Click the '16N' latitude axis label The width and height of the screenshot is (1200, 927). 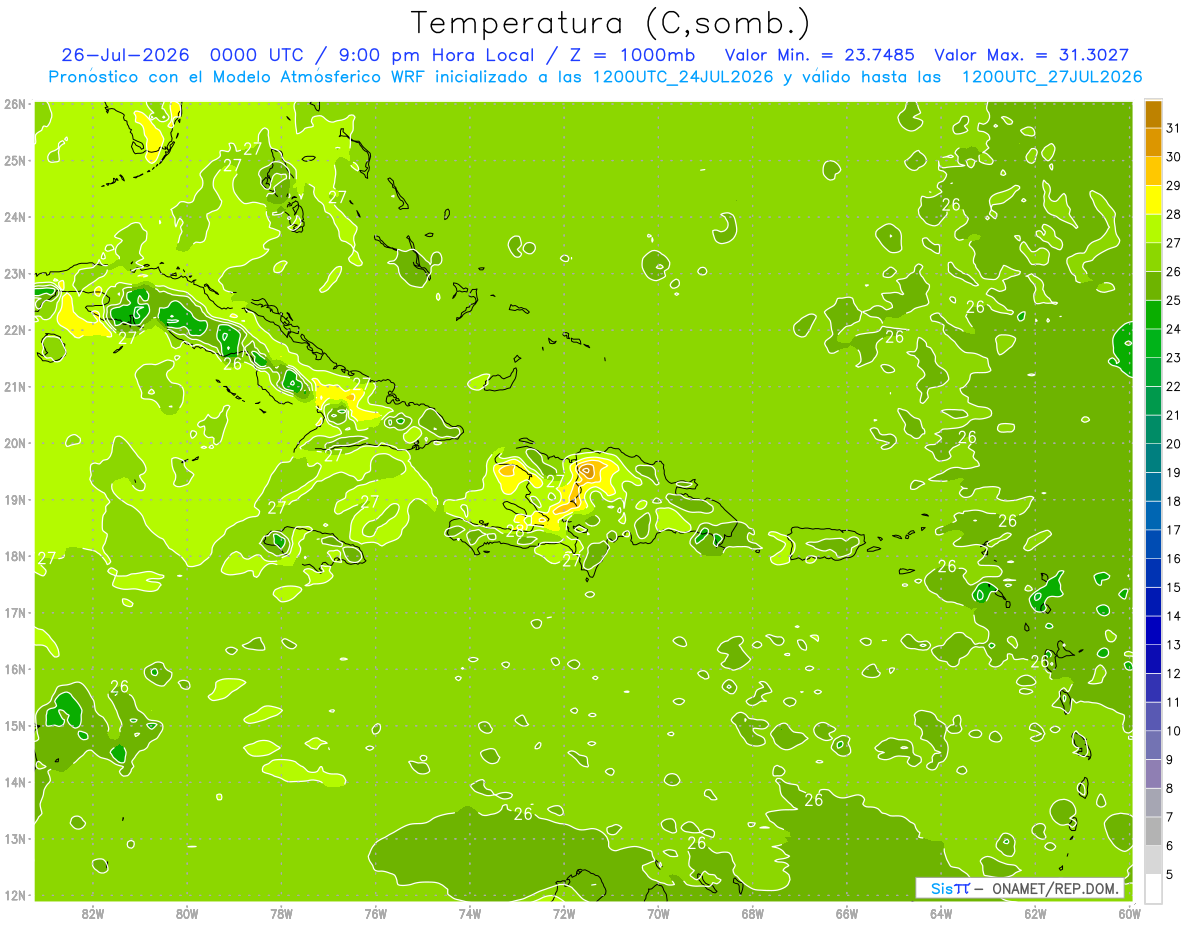click(x=15, y=669)
